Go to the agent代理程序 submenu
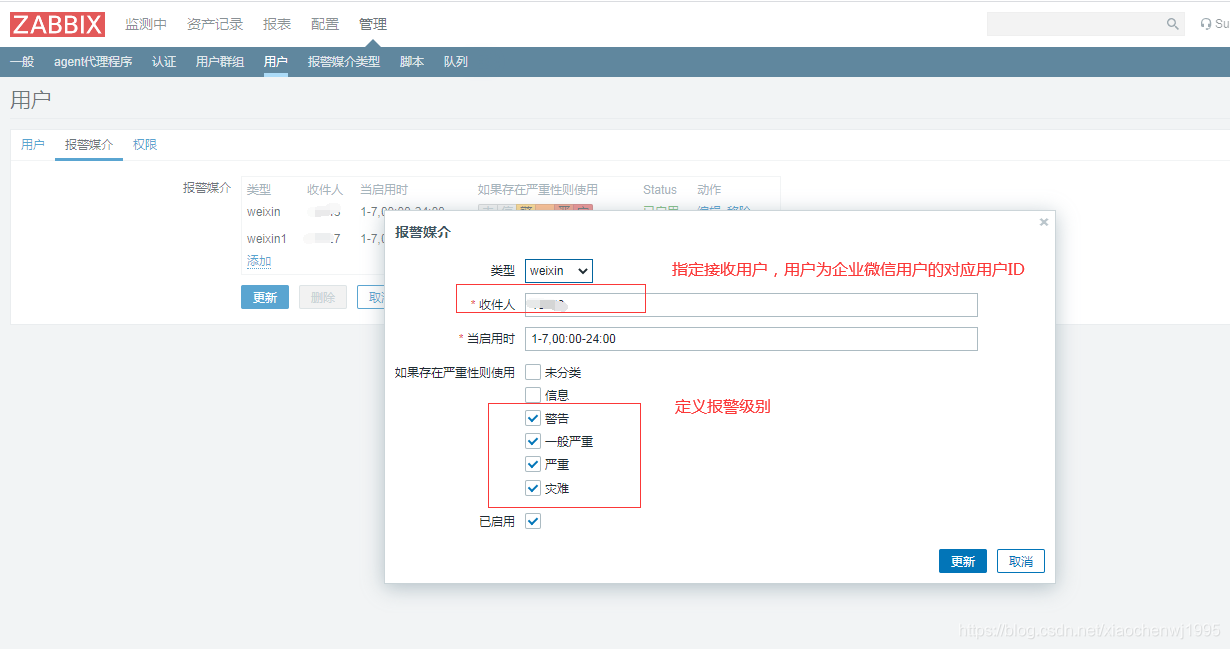 point(93,62)
